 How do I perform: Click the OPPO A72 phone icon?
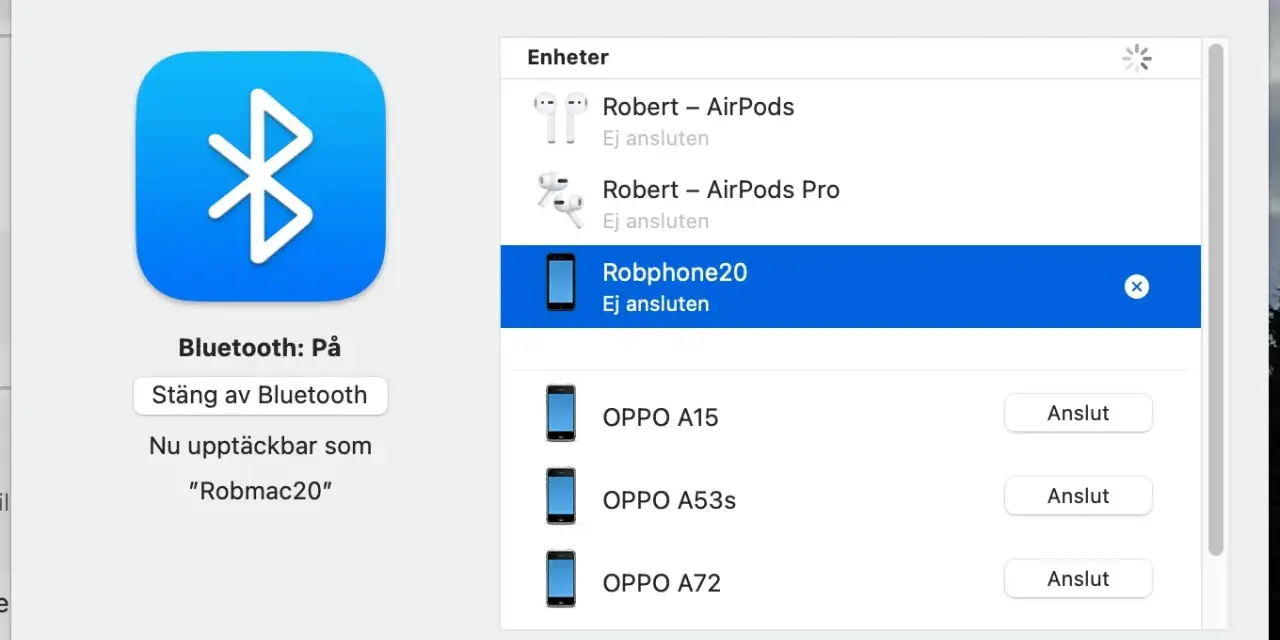tap(560, 579)
